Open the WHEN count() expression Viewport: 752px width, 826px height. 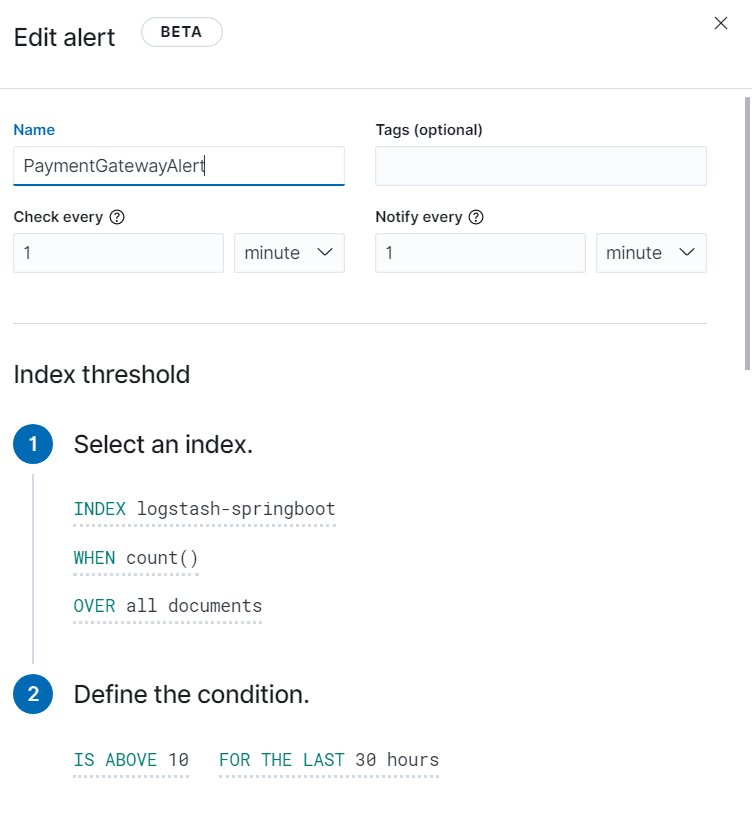click(x=136, y=558)
